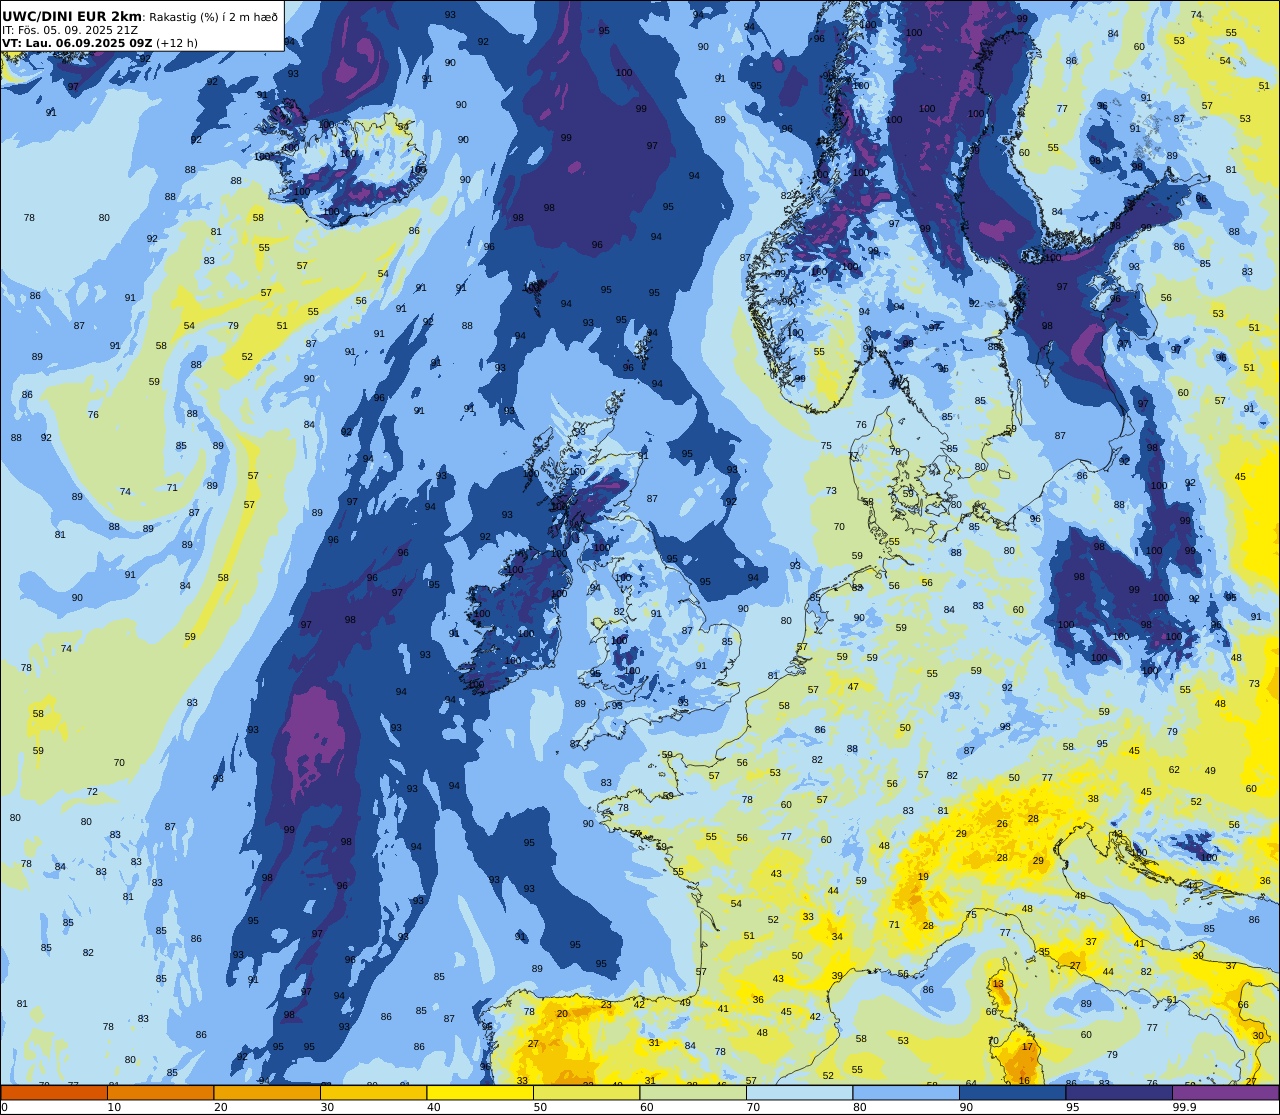This screenshot has height=1115, width=1280.
Task: Click the 20–30% legend color segment
Action: 267,1092
